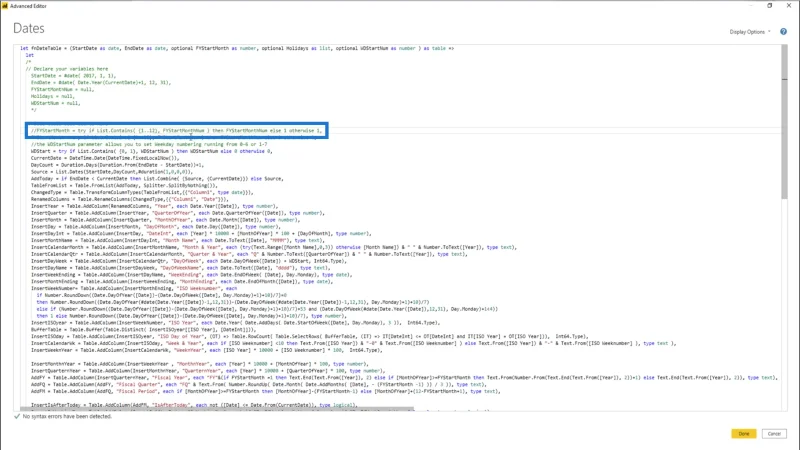
Task: Click the 'InsertWeekEnding = Table.AddColumn' line
Action: pyautogui.click(x=191, y=275)
